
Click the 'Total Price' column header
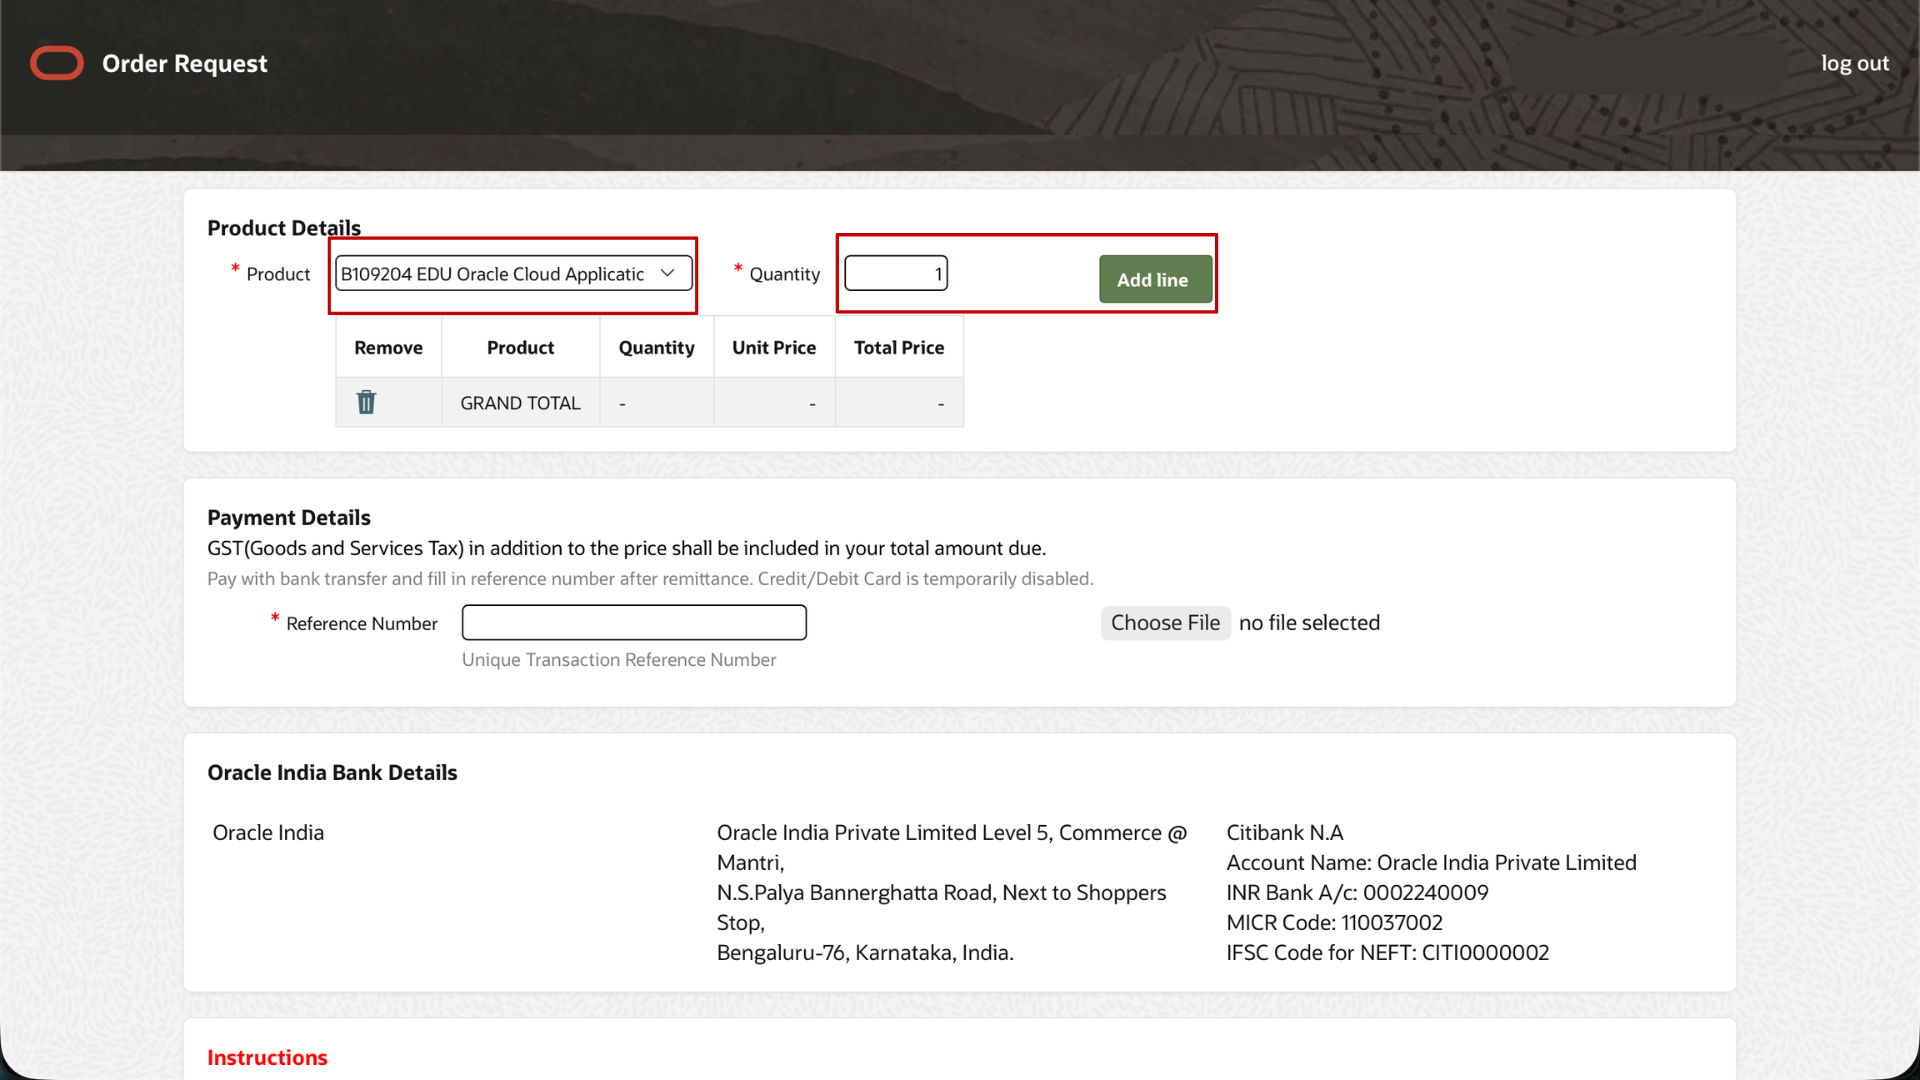(x=899, y=347)
